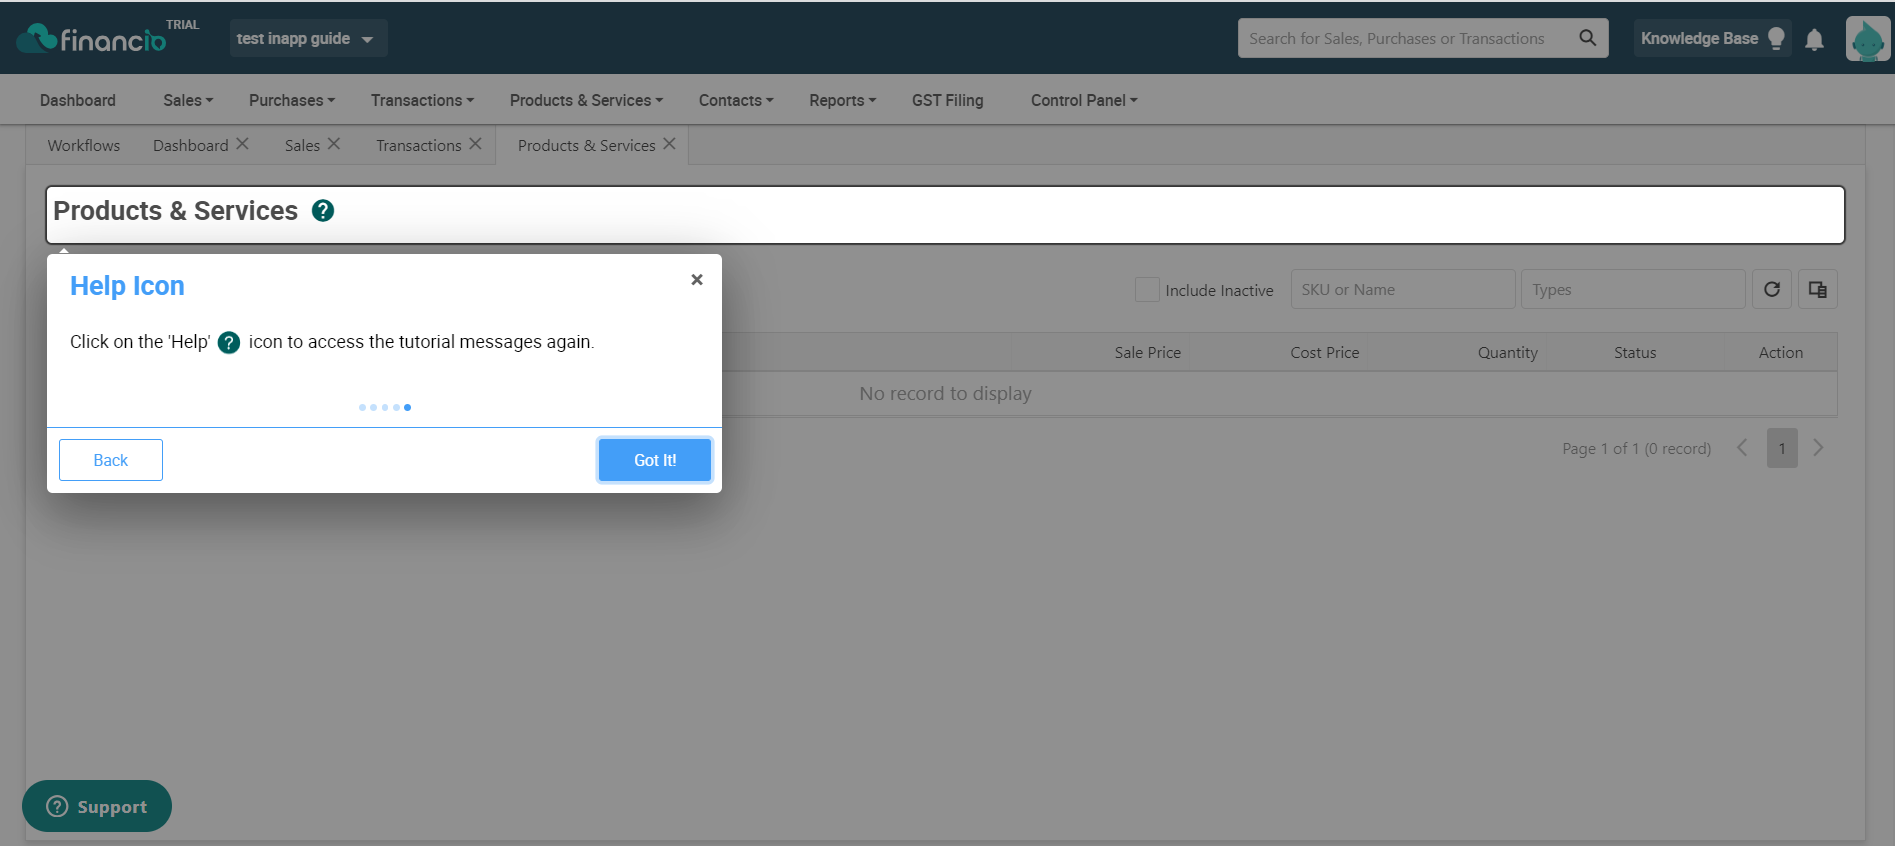Expand the Transactions menu
Screen dimensions: 1895x846
(x=422, y=100)
